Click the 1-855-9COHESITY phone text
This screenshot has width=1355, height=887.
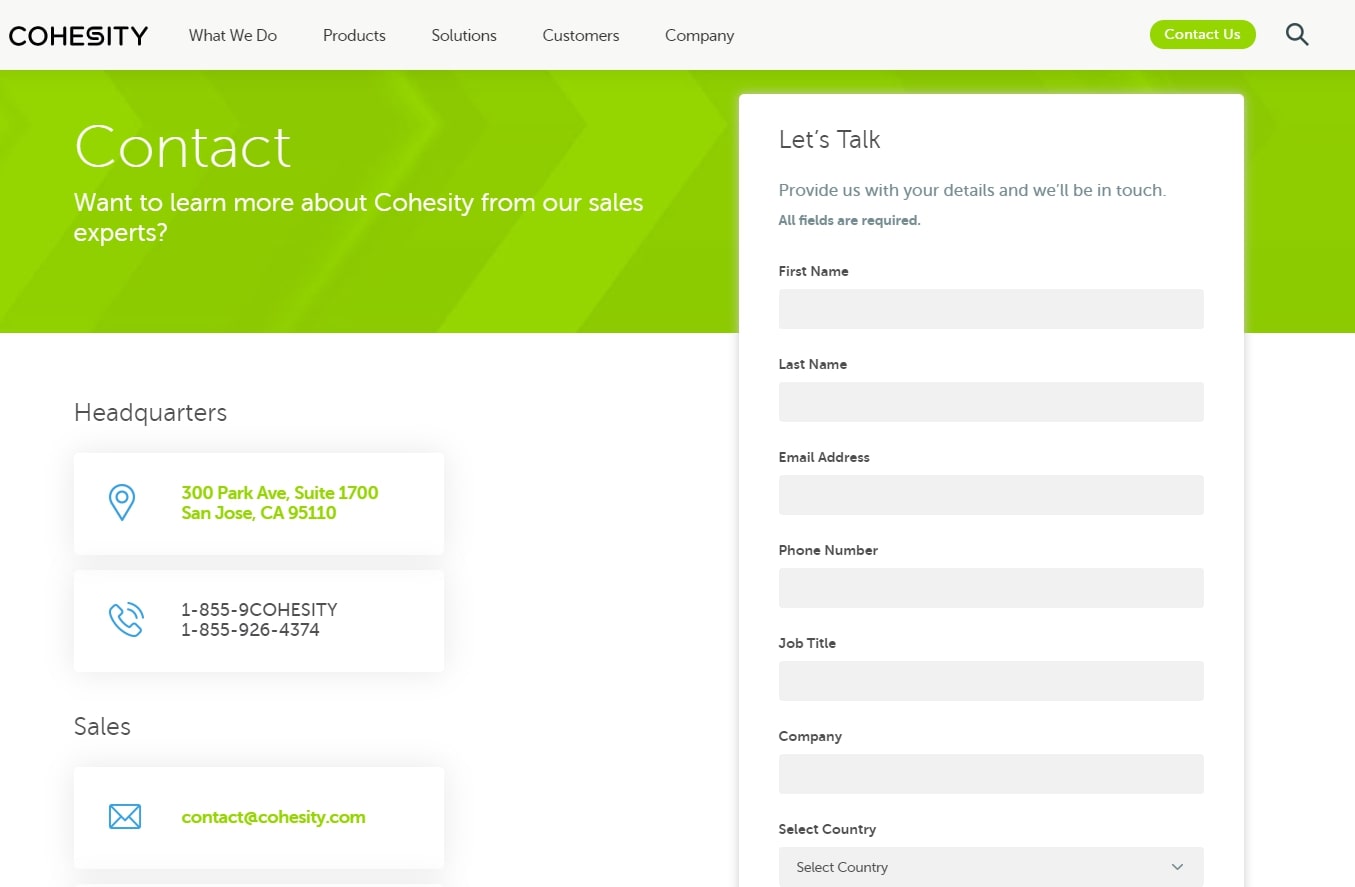[x=259, y=610]
